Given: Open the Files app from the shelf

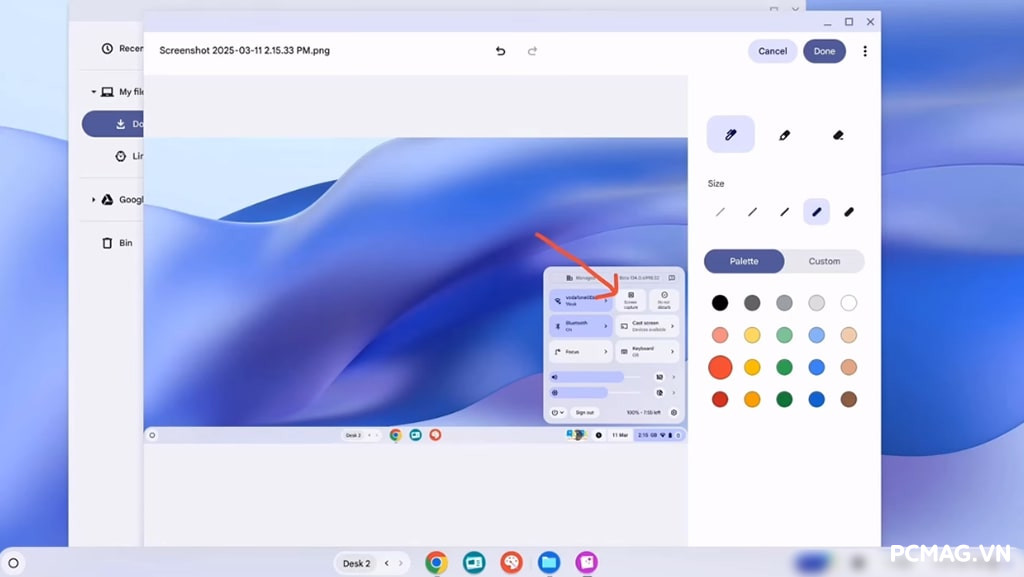Looking at the screenshot, I should [x=548, y=563].
